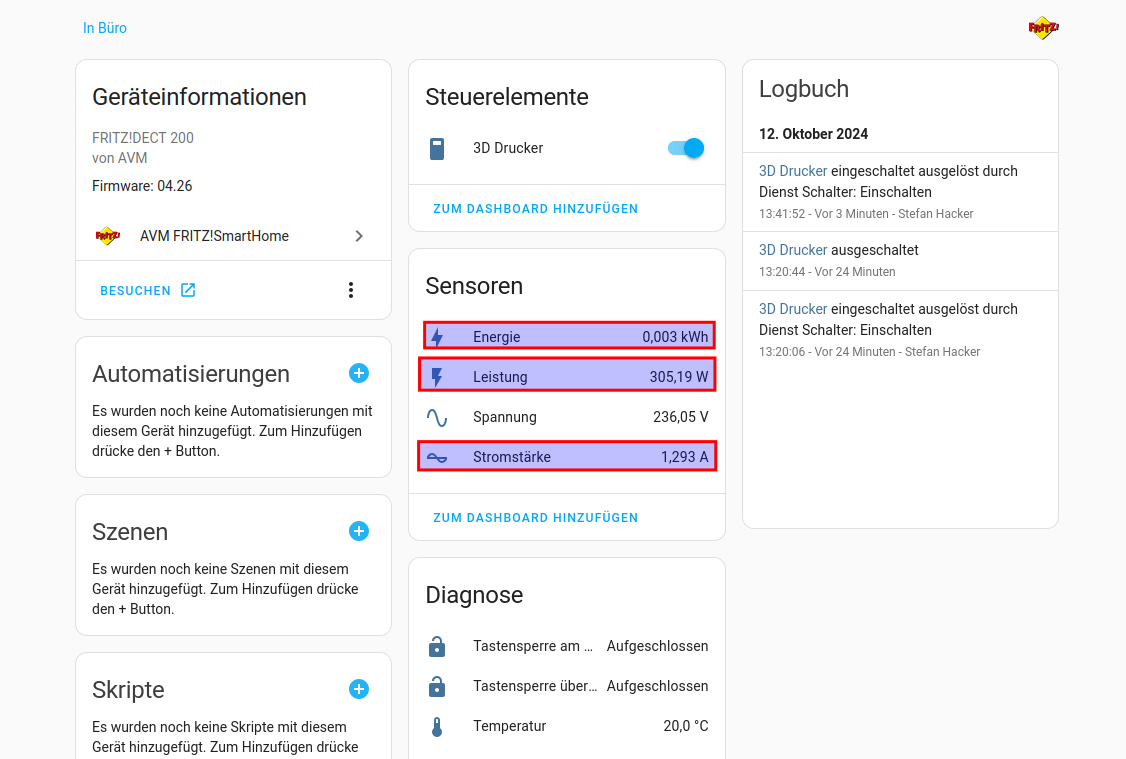The image size is (1126, 759).
Task: Open the three-dot menu in Geräteinformationen
Action: [x=350, y=290]
